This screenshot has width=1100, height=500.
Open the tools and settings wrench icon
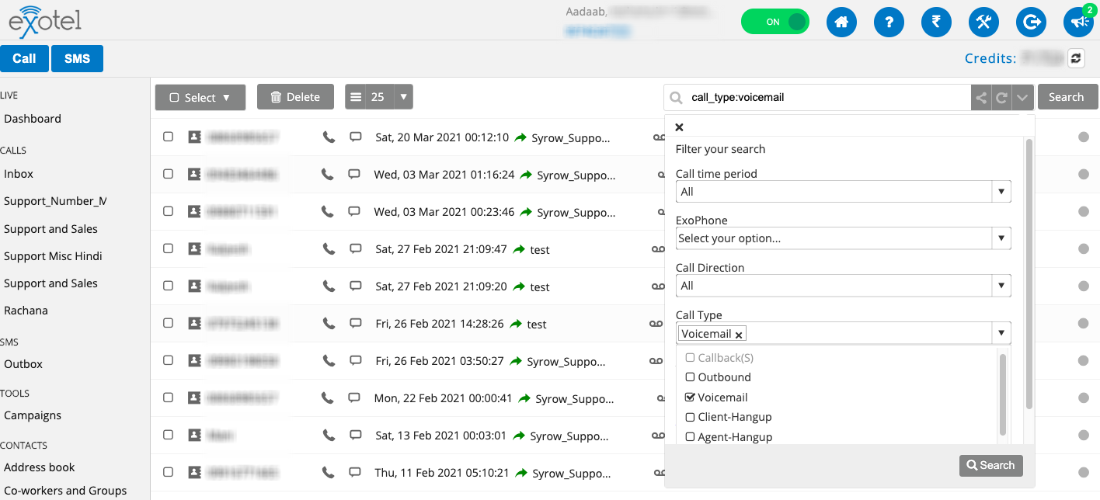click(x=984, y=22)
